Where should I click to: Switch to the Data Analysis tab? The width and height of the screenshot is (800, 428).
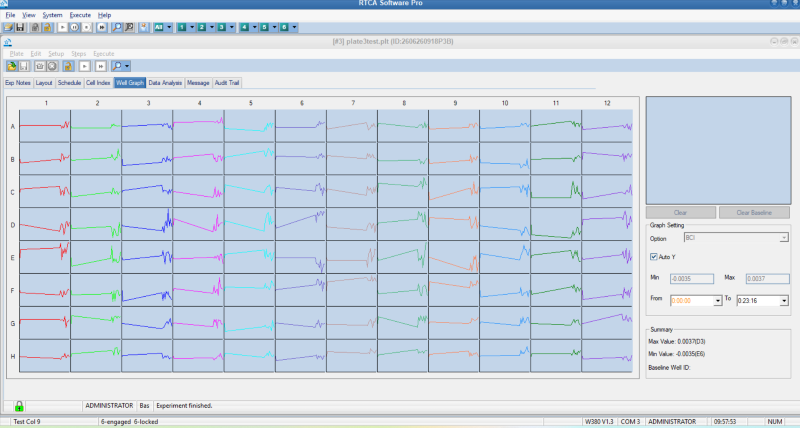[165, 83]
